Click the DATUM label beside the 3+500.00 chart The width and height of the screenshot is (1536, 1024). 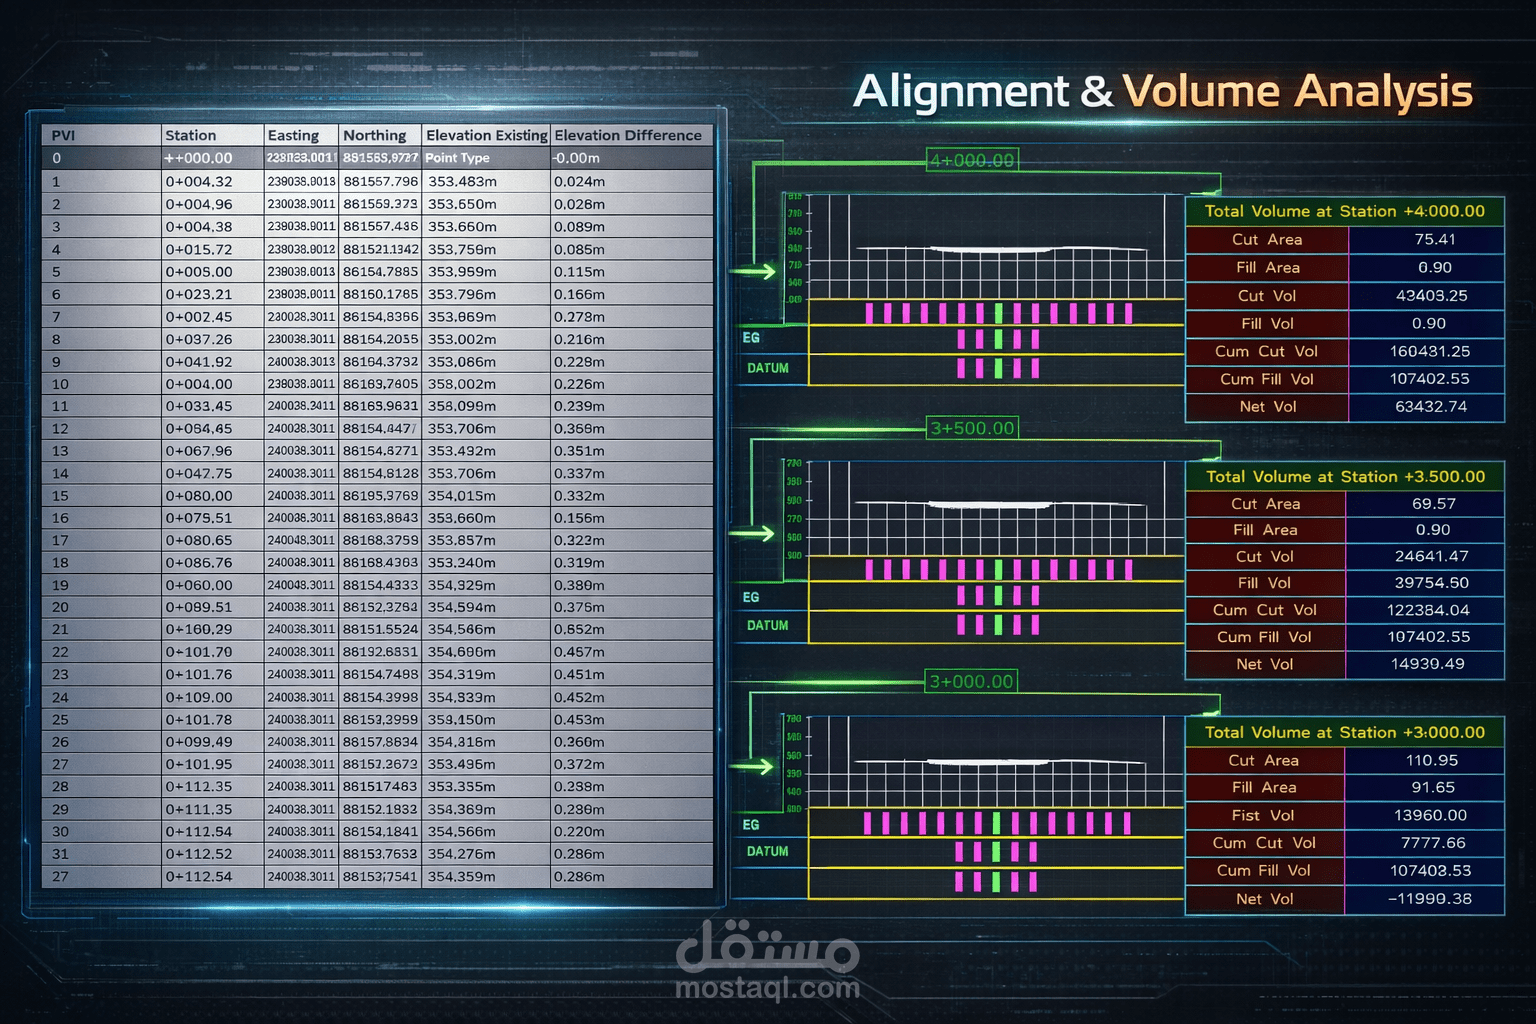[x=768, y=625]
